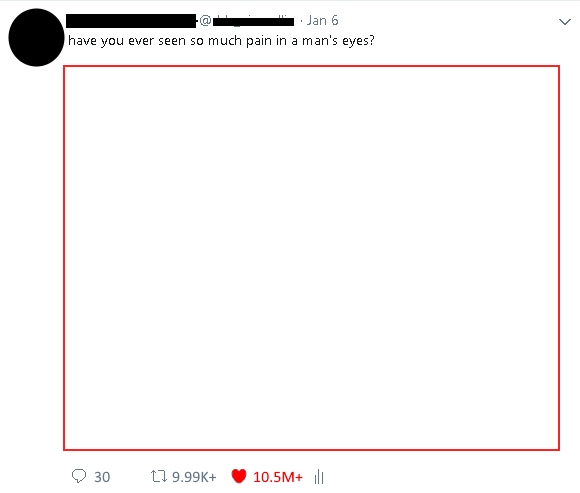580x493 pixels.
Task: Click the reply speech bubble icon
Action: pos(79,476)
